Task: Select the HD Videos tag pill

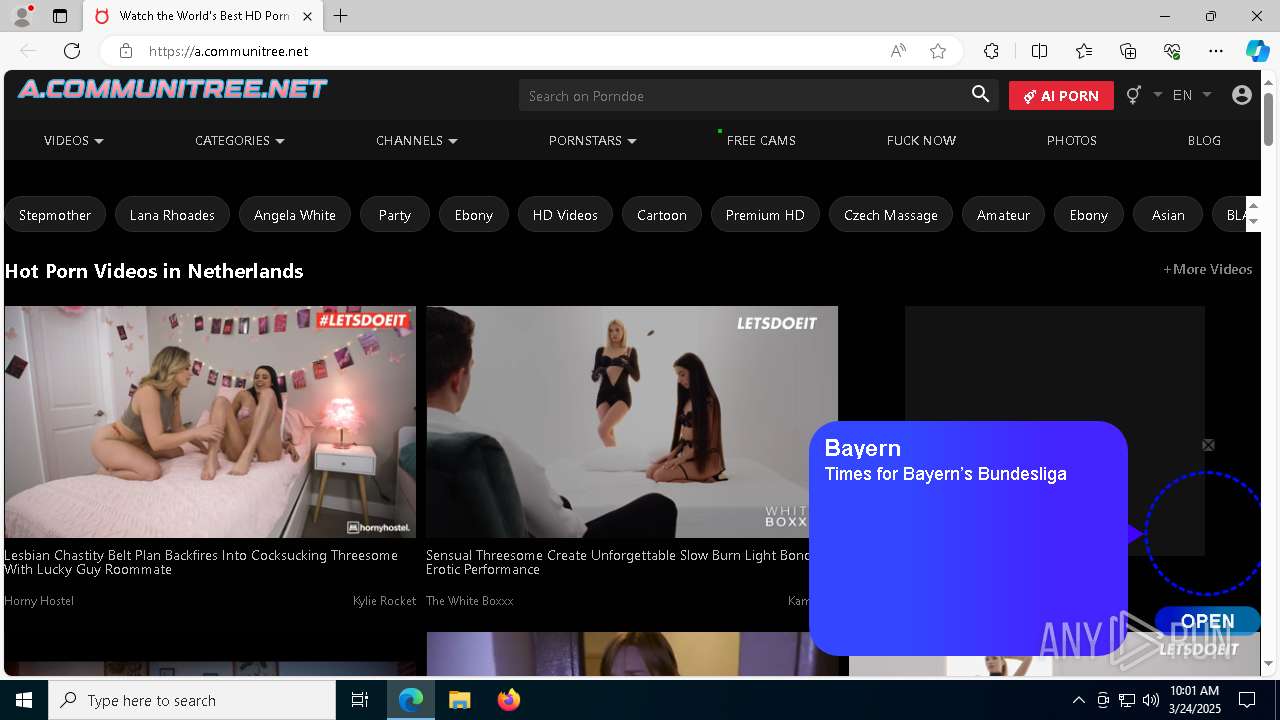Action: coord(565,215)
